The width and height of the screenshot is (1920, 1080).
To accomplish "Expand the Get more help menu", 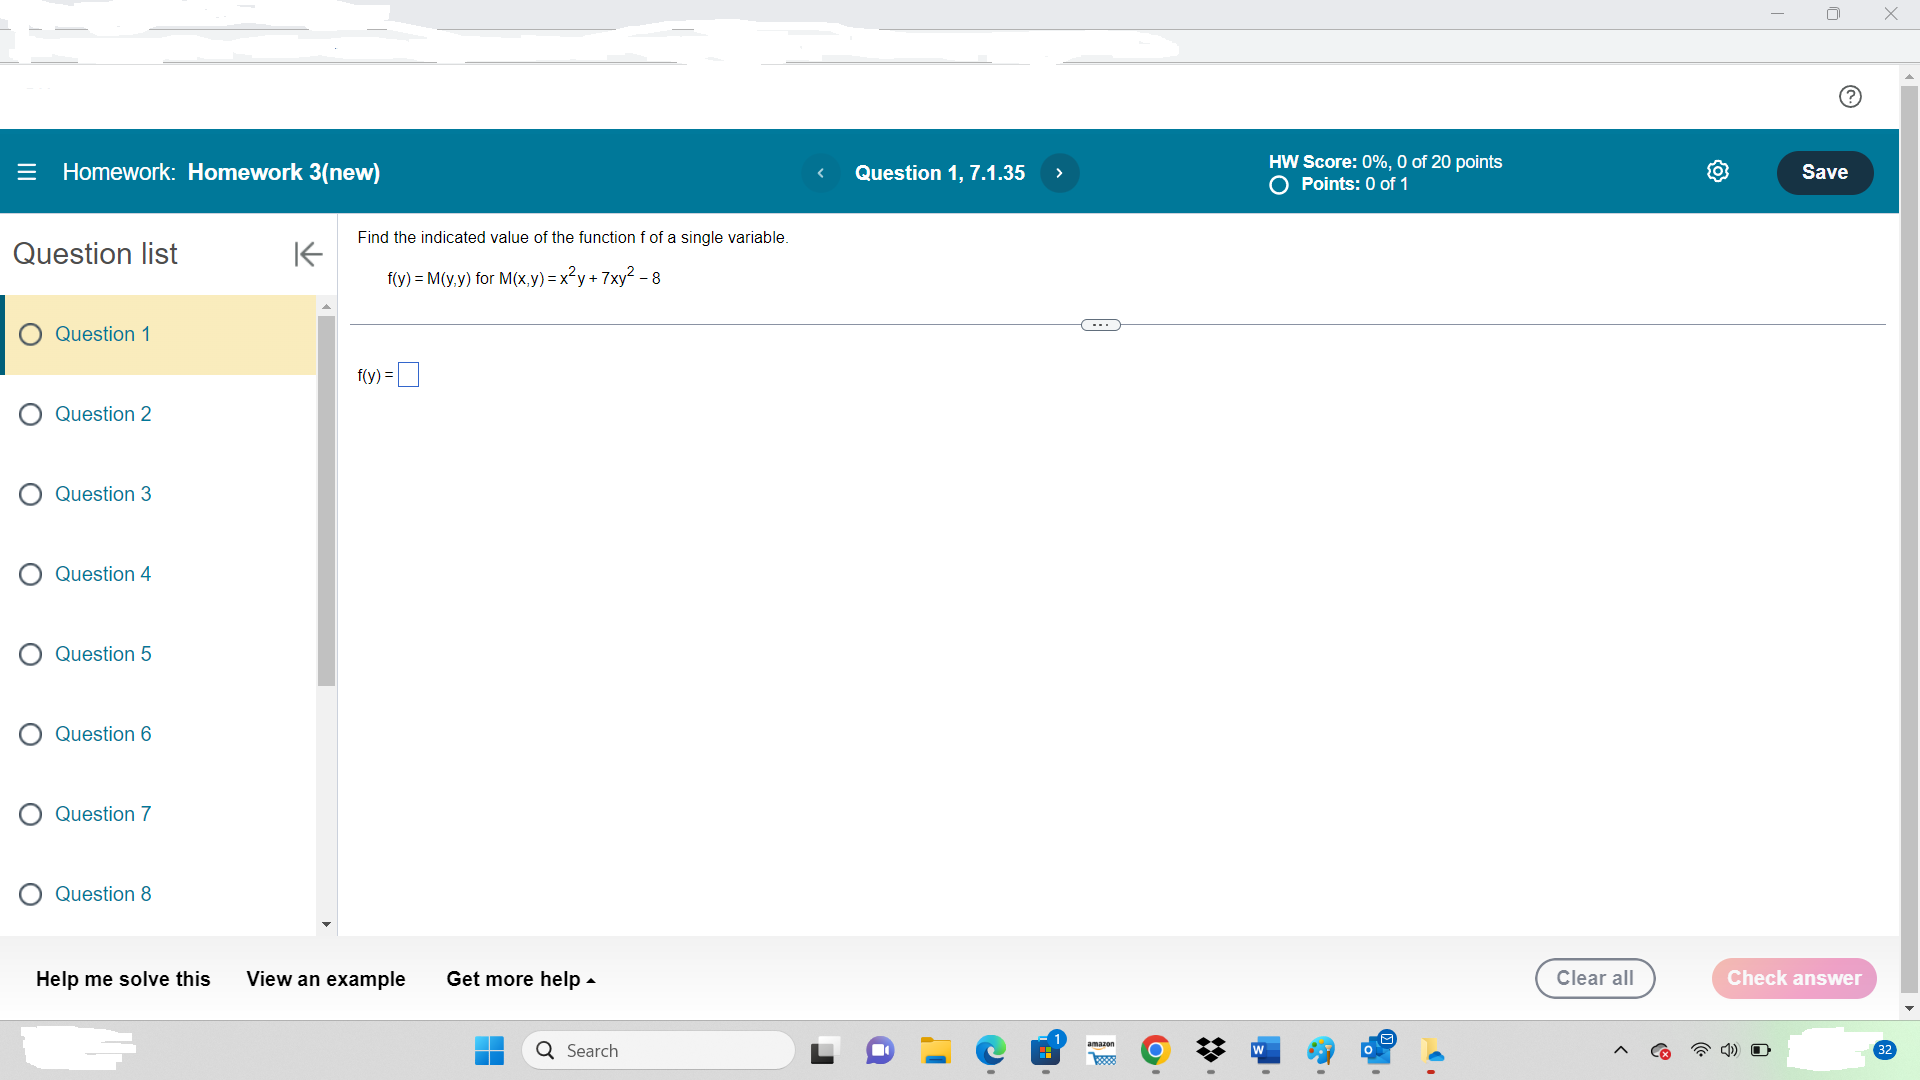I will 520,979.
